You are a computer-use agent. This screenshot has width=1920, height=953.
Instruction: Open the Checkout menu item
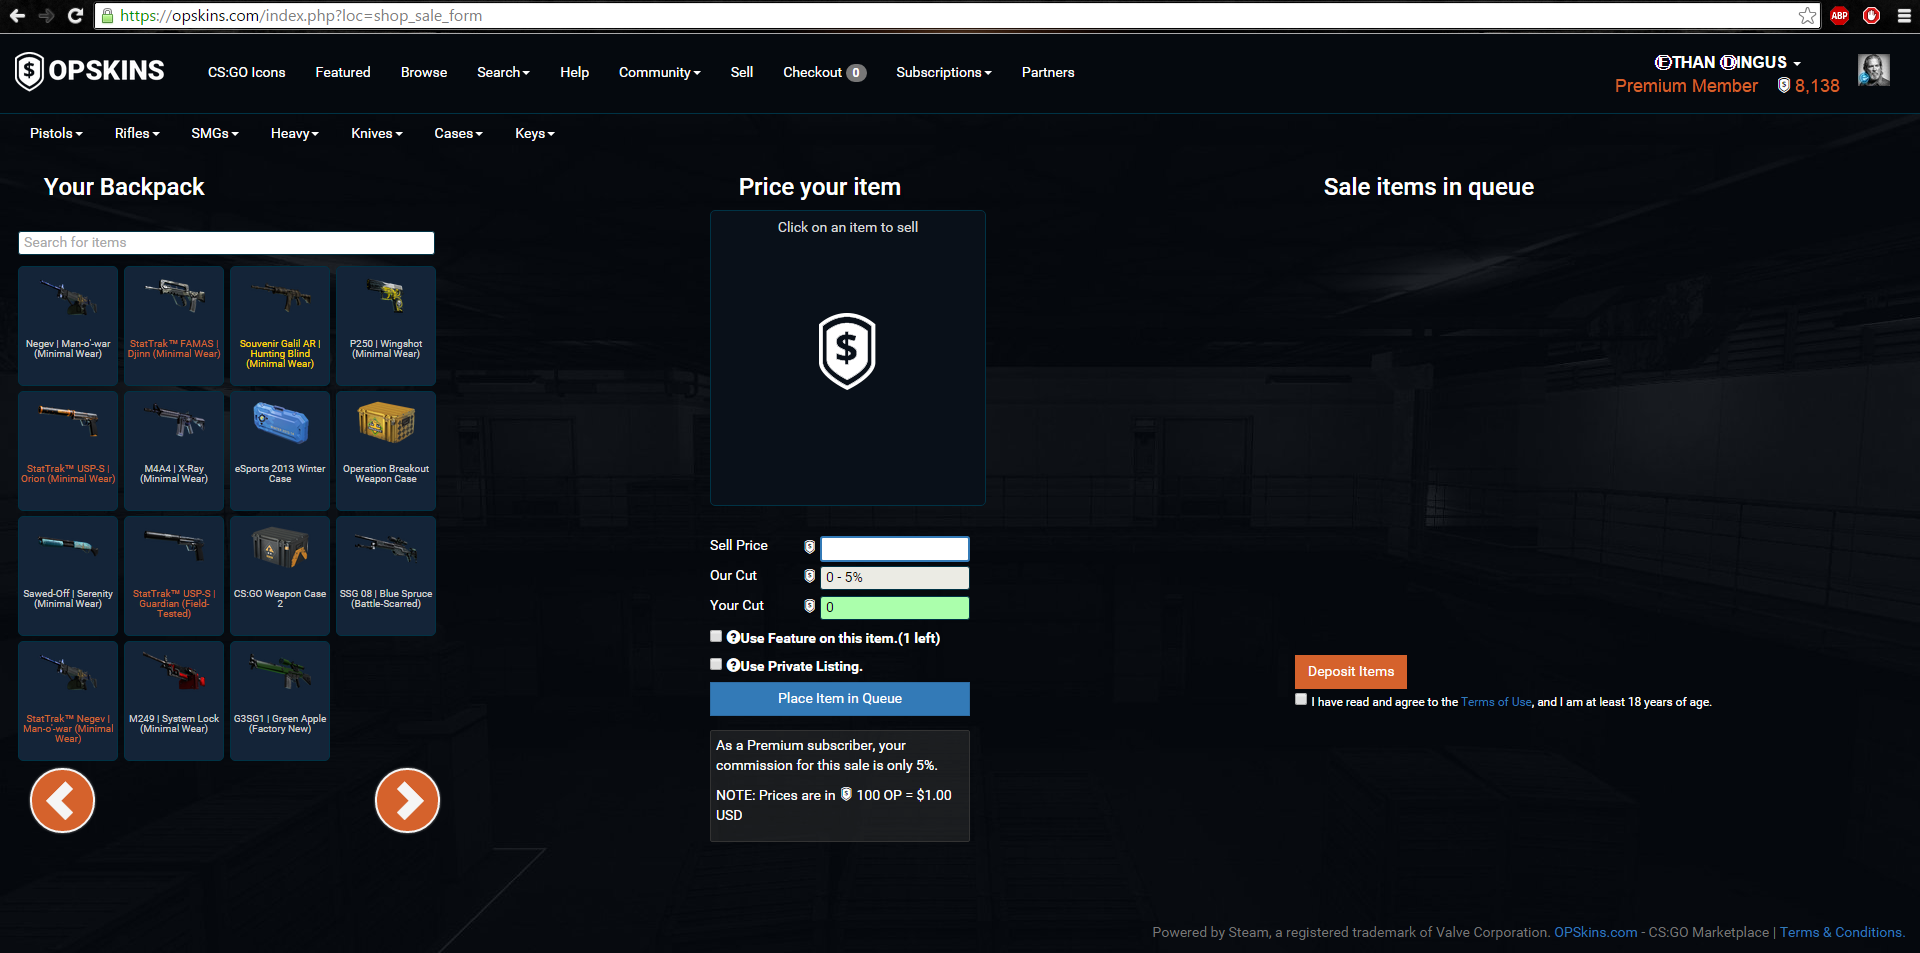824,72
